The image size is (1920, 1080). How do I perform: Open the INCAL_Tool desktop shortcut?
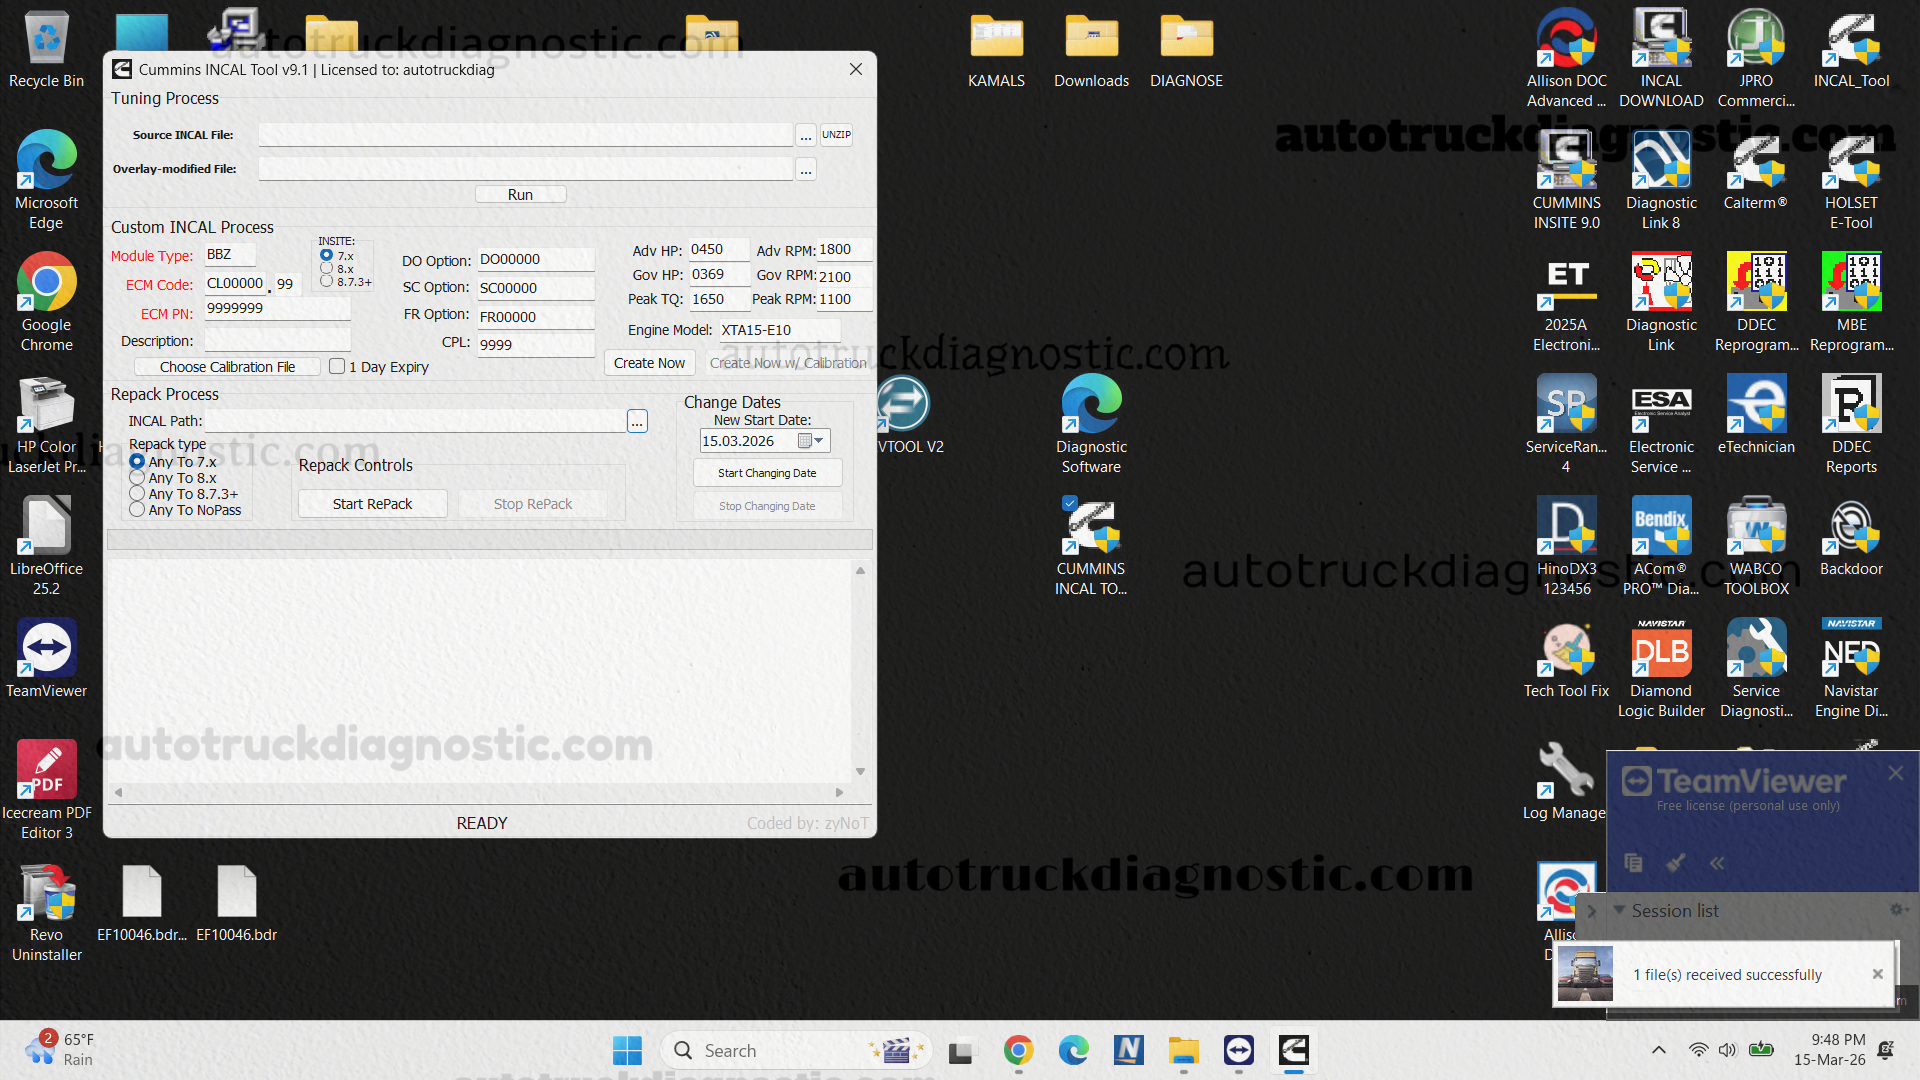coord(1851,49)
